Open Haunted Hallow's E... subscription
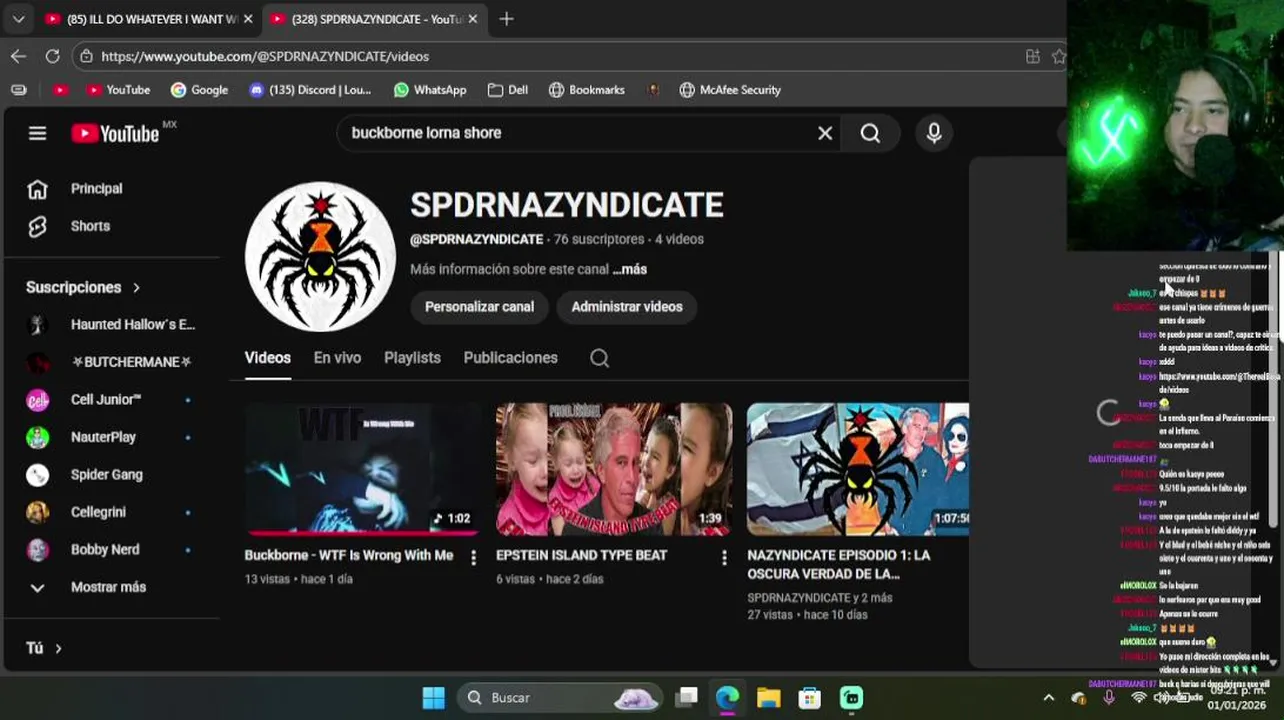This screenshot has width=1284, height=720. (x=112, y=325)
